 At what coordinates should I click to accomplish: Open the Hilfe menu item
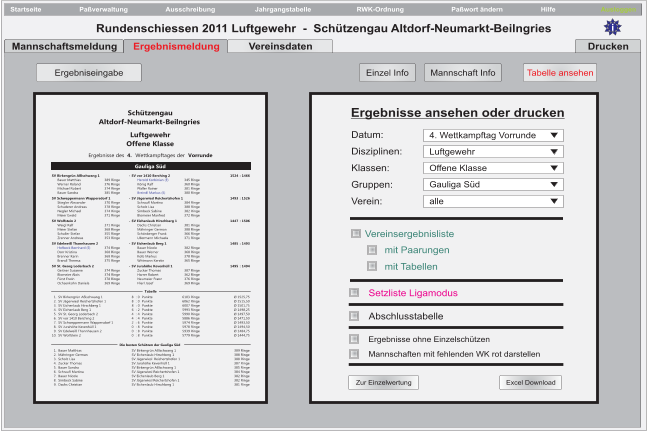click(x=548, y=9)
